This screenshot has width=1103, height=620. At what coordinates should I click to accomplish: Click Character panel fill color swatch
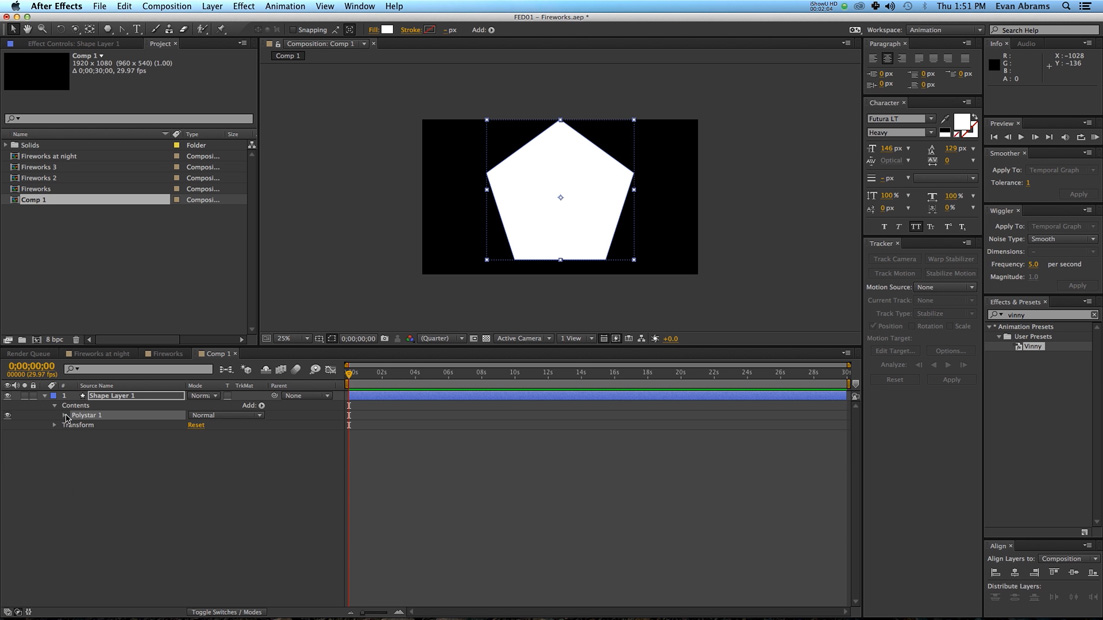[x=962, y=122]
